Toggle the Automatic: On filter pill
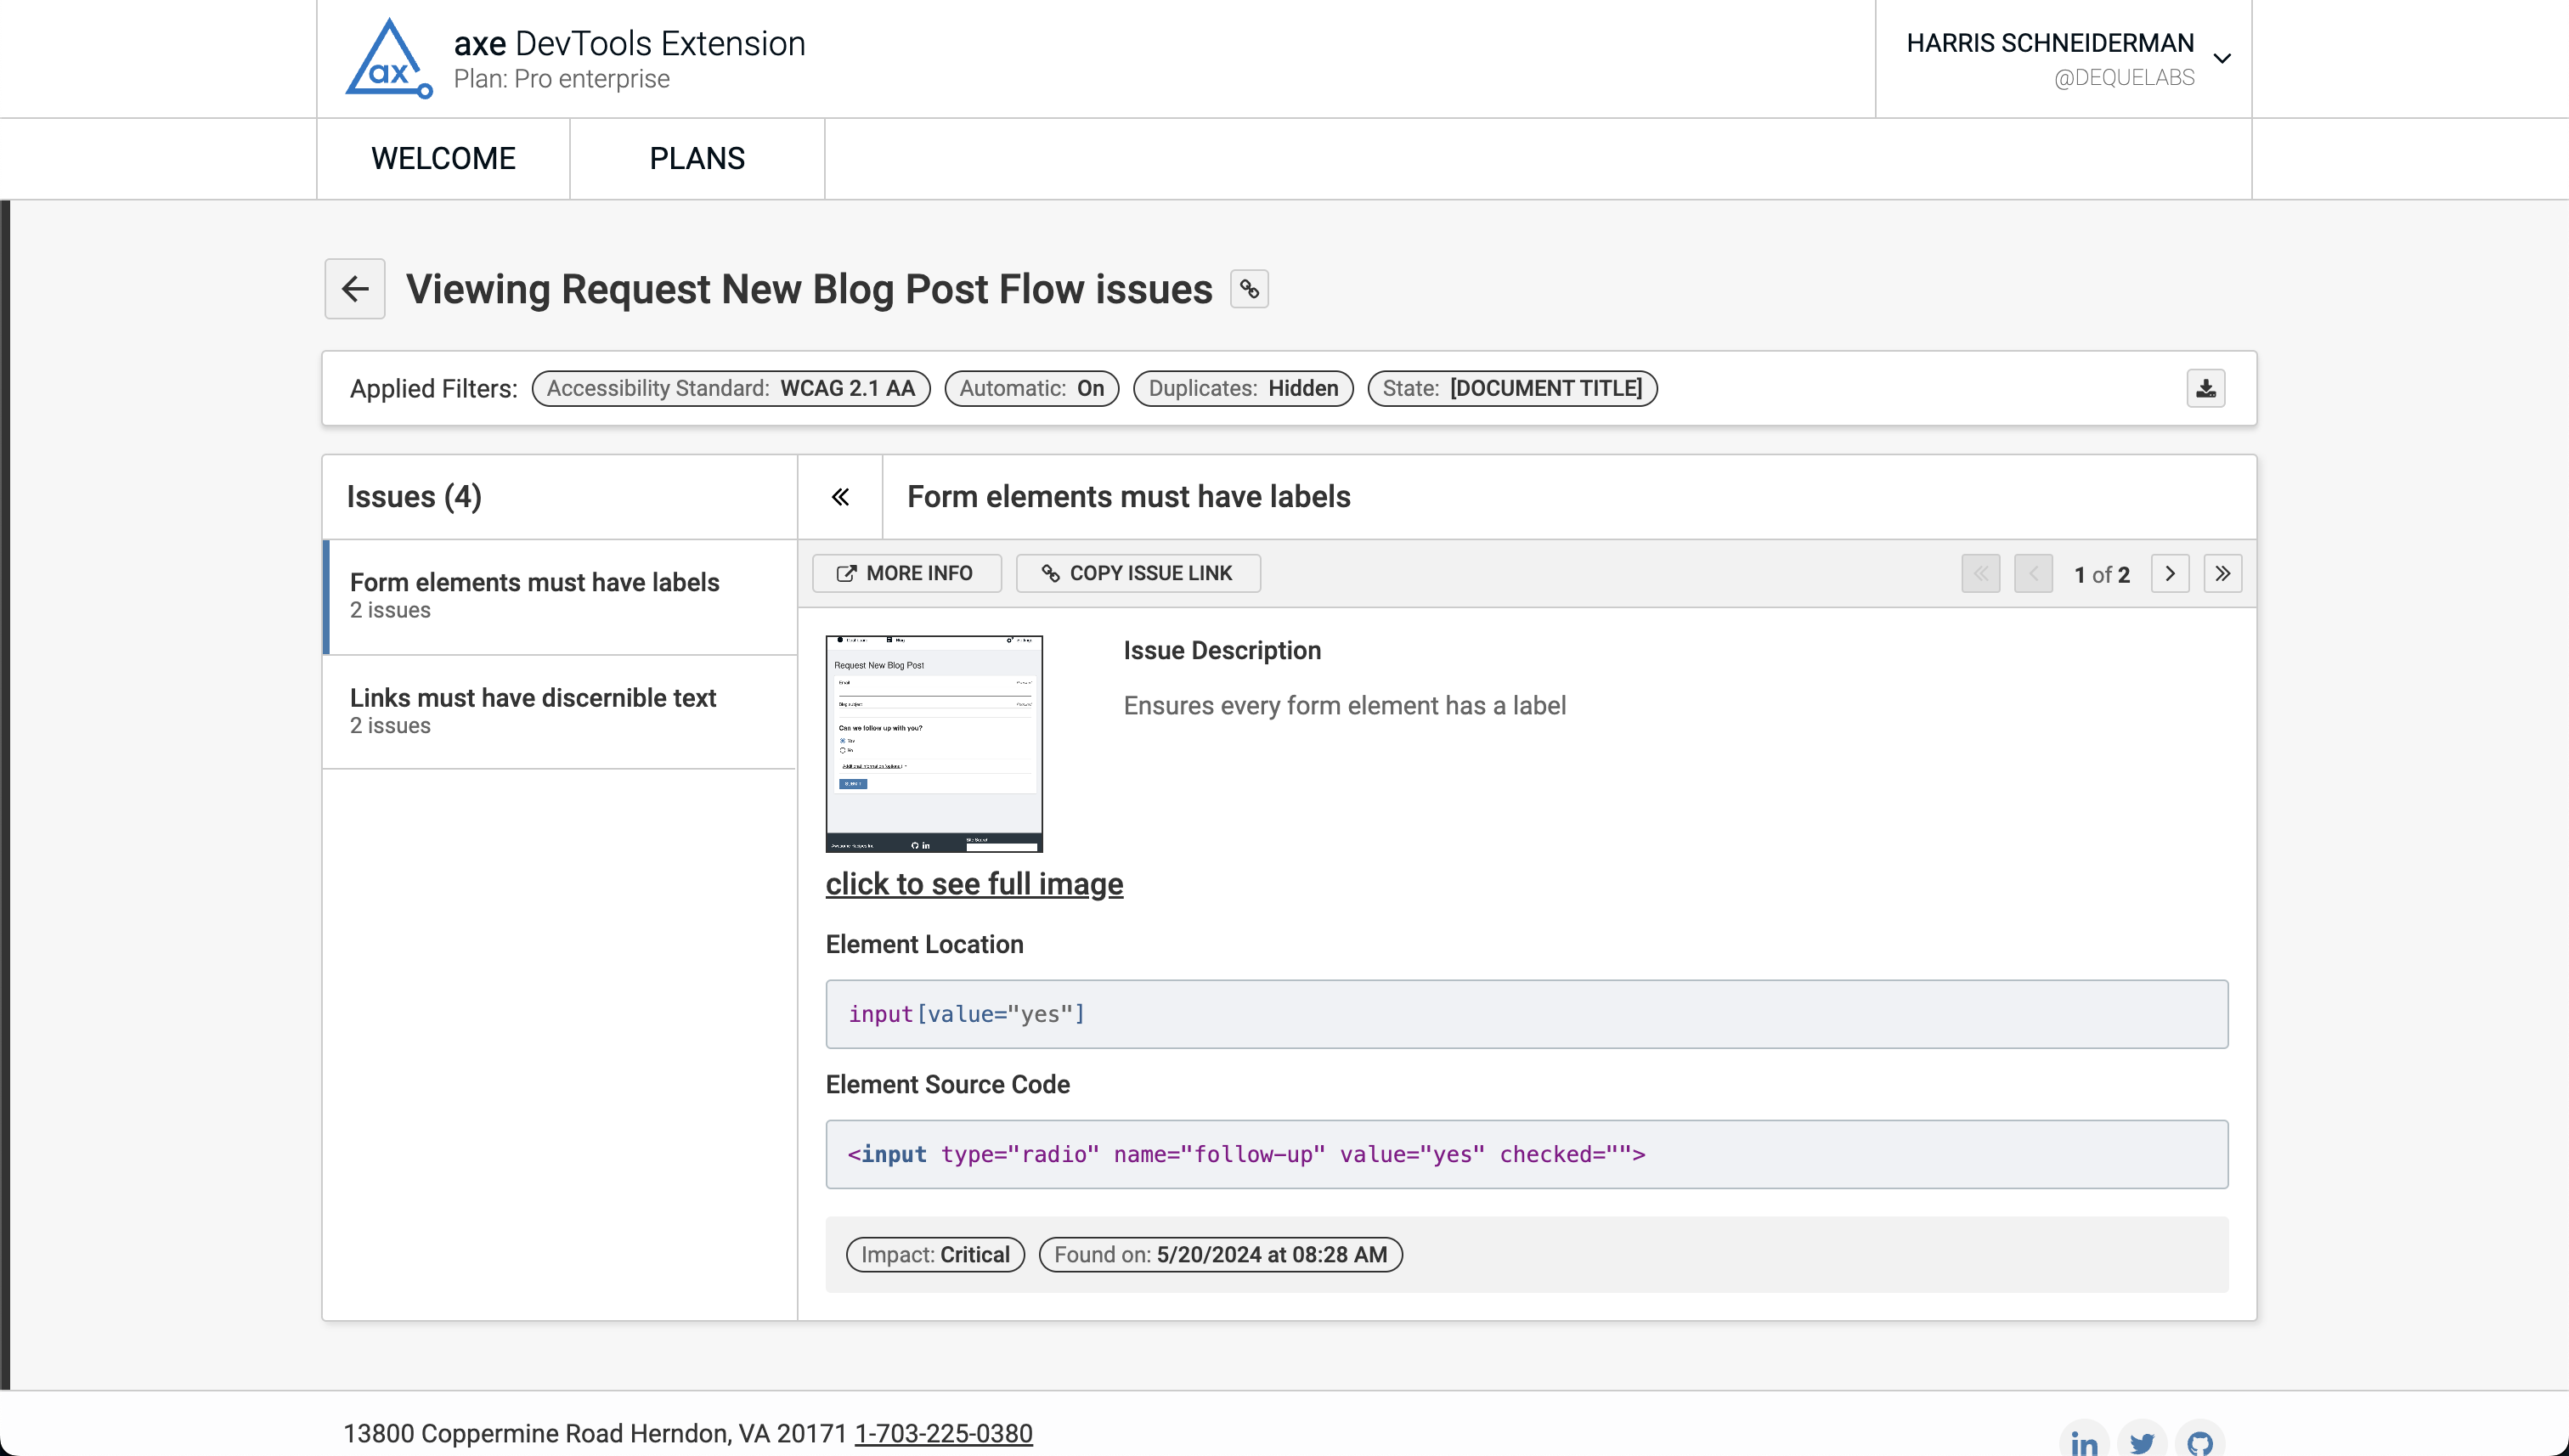The height and width of the screenshot is (1456, 2569). point(1031,388)
